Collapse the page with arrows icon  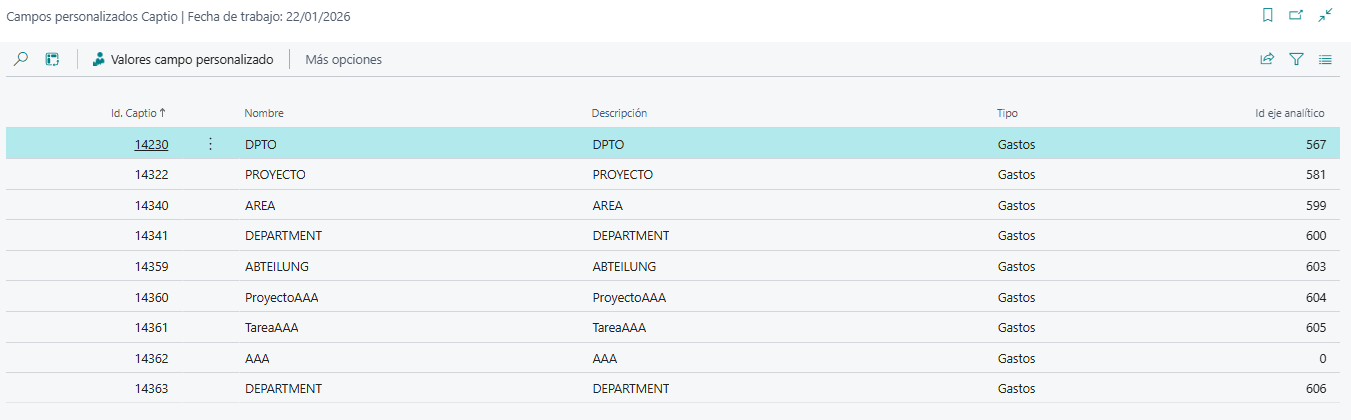point(1325,15)
